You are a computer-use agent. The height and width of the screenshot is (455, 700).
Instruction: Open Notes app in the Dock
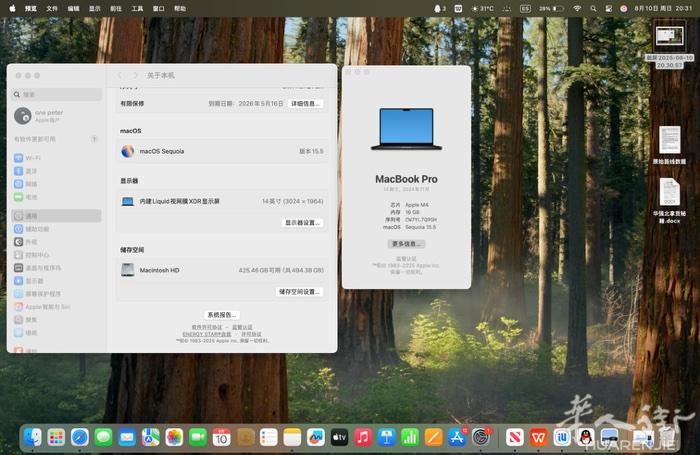292,437
